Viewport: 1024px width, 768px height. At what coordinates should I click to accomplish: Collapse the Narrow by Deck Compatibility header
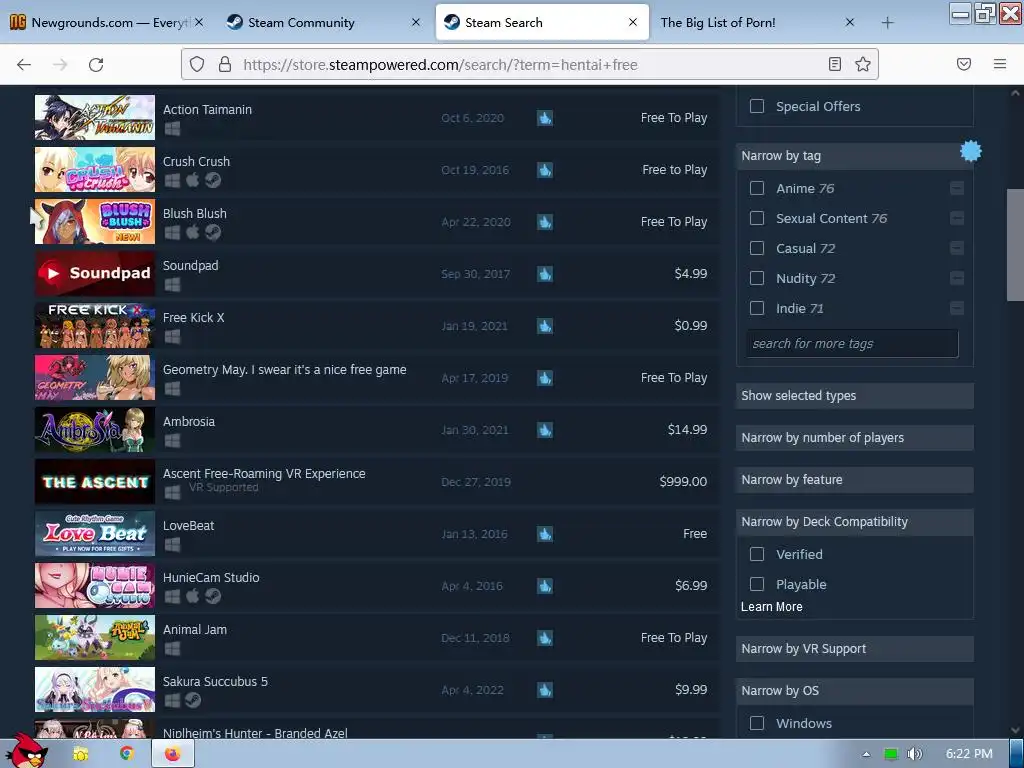[x=854, y=522]
